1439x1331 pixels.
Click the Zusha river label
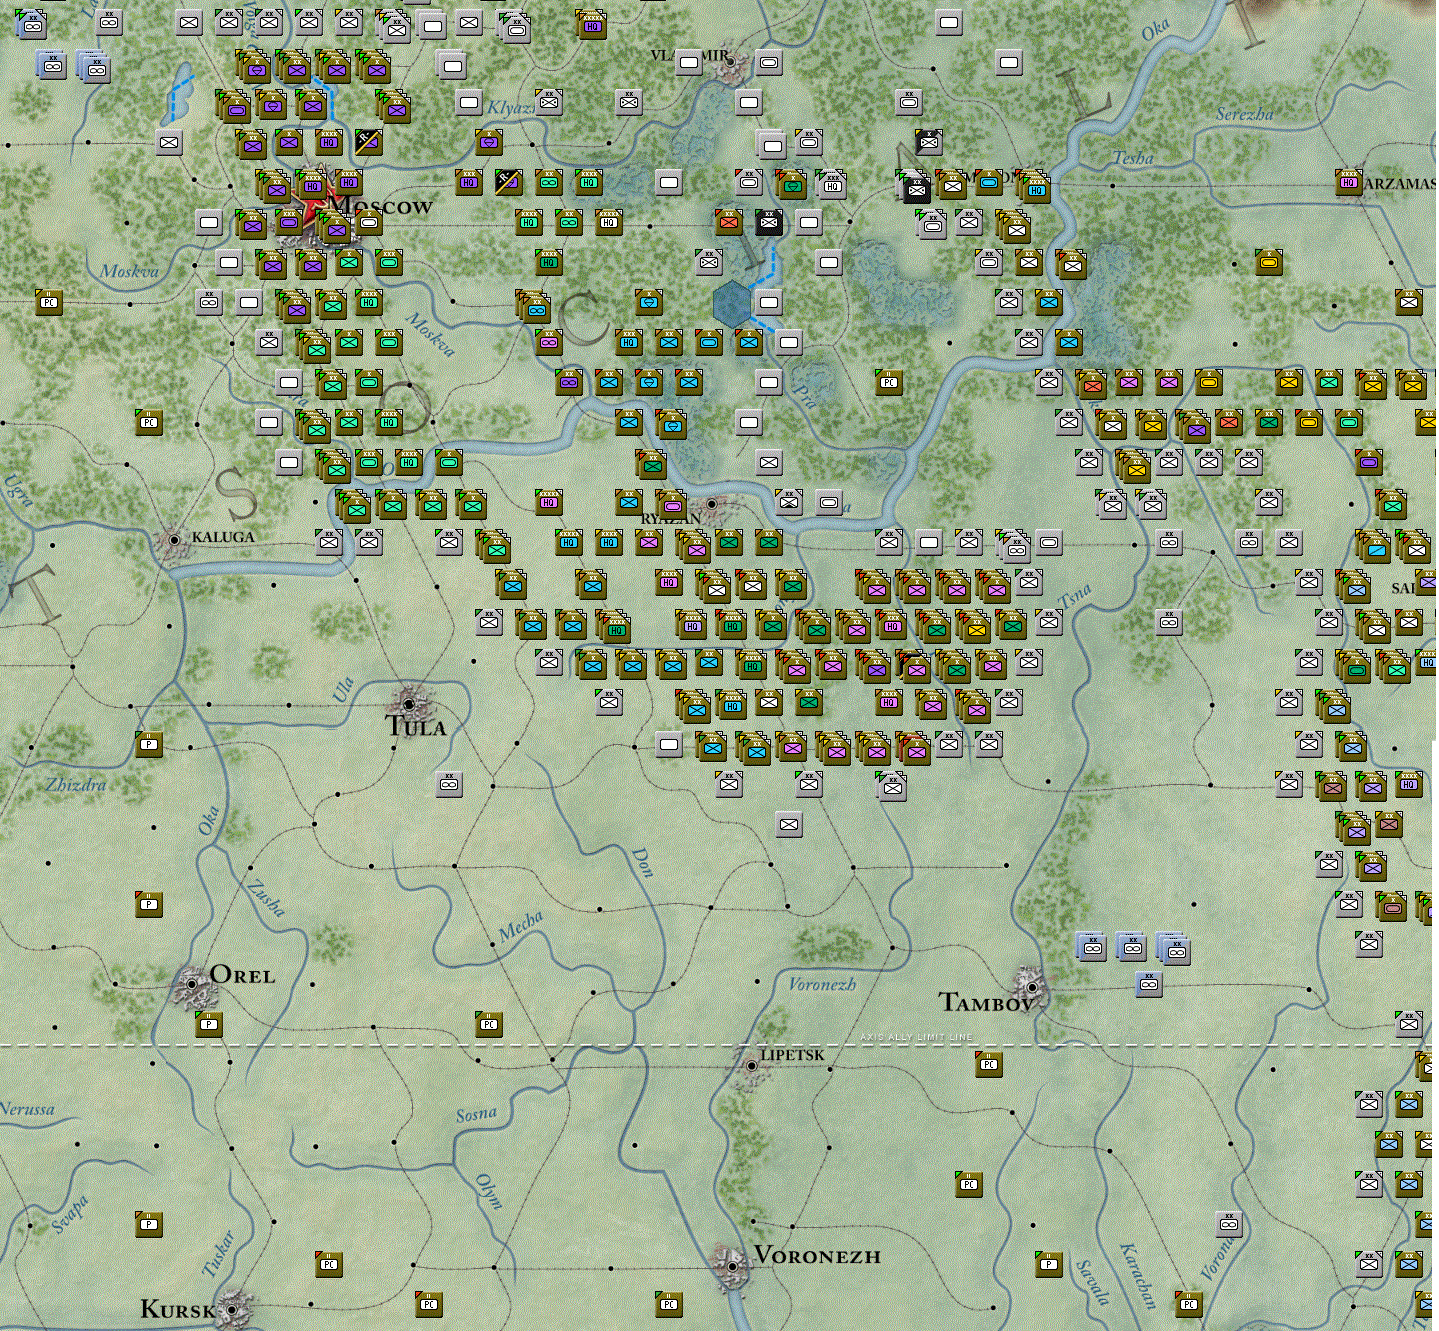coord(265,897)
